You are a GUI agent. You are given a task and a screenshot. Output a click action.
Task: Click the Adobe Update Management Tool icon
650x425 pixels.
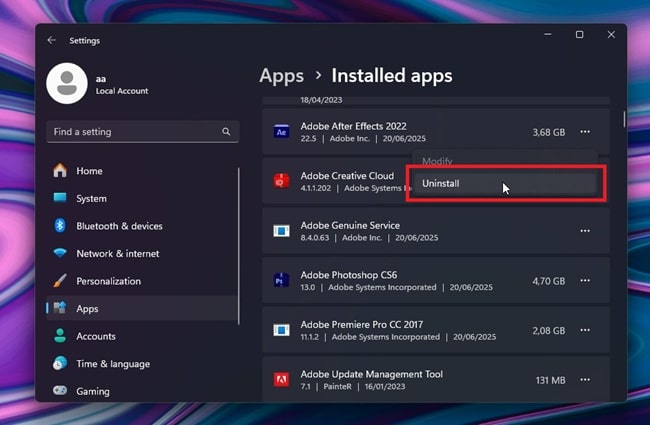(281, 380)
